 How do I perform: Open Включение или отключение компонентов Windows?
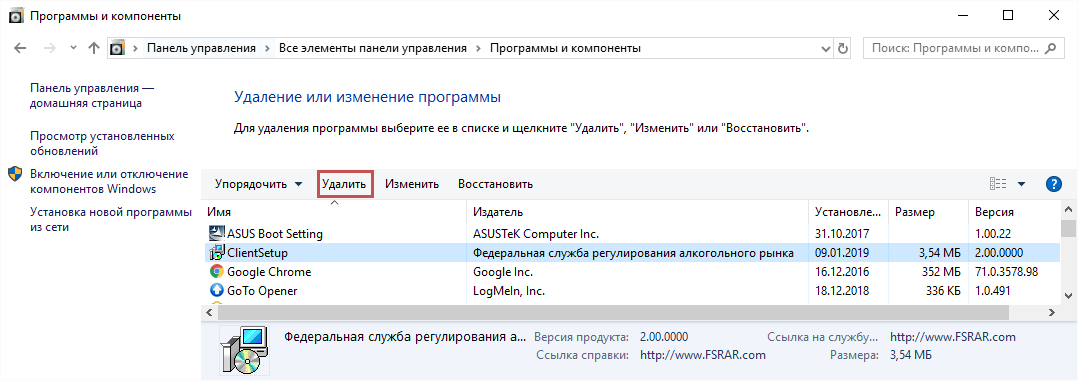[109, 182]
